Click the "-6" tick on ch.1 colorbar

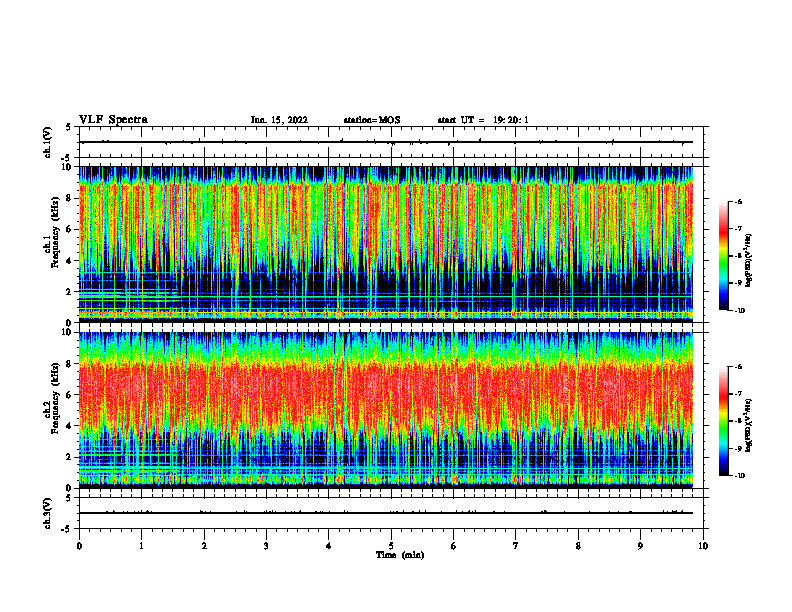(x=738, y=201)
